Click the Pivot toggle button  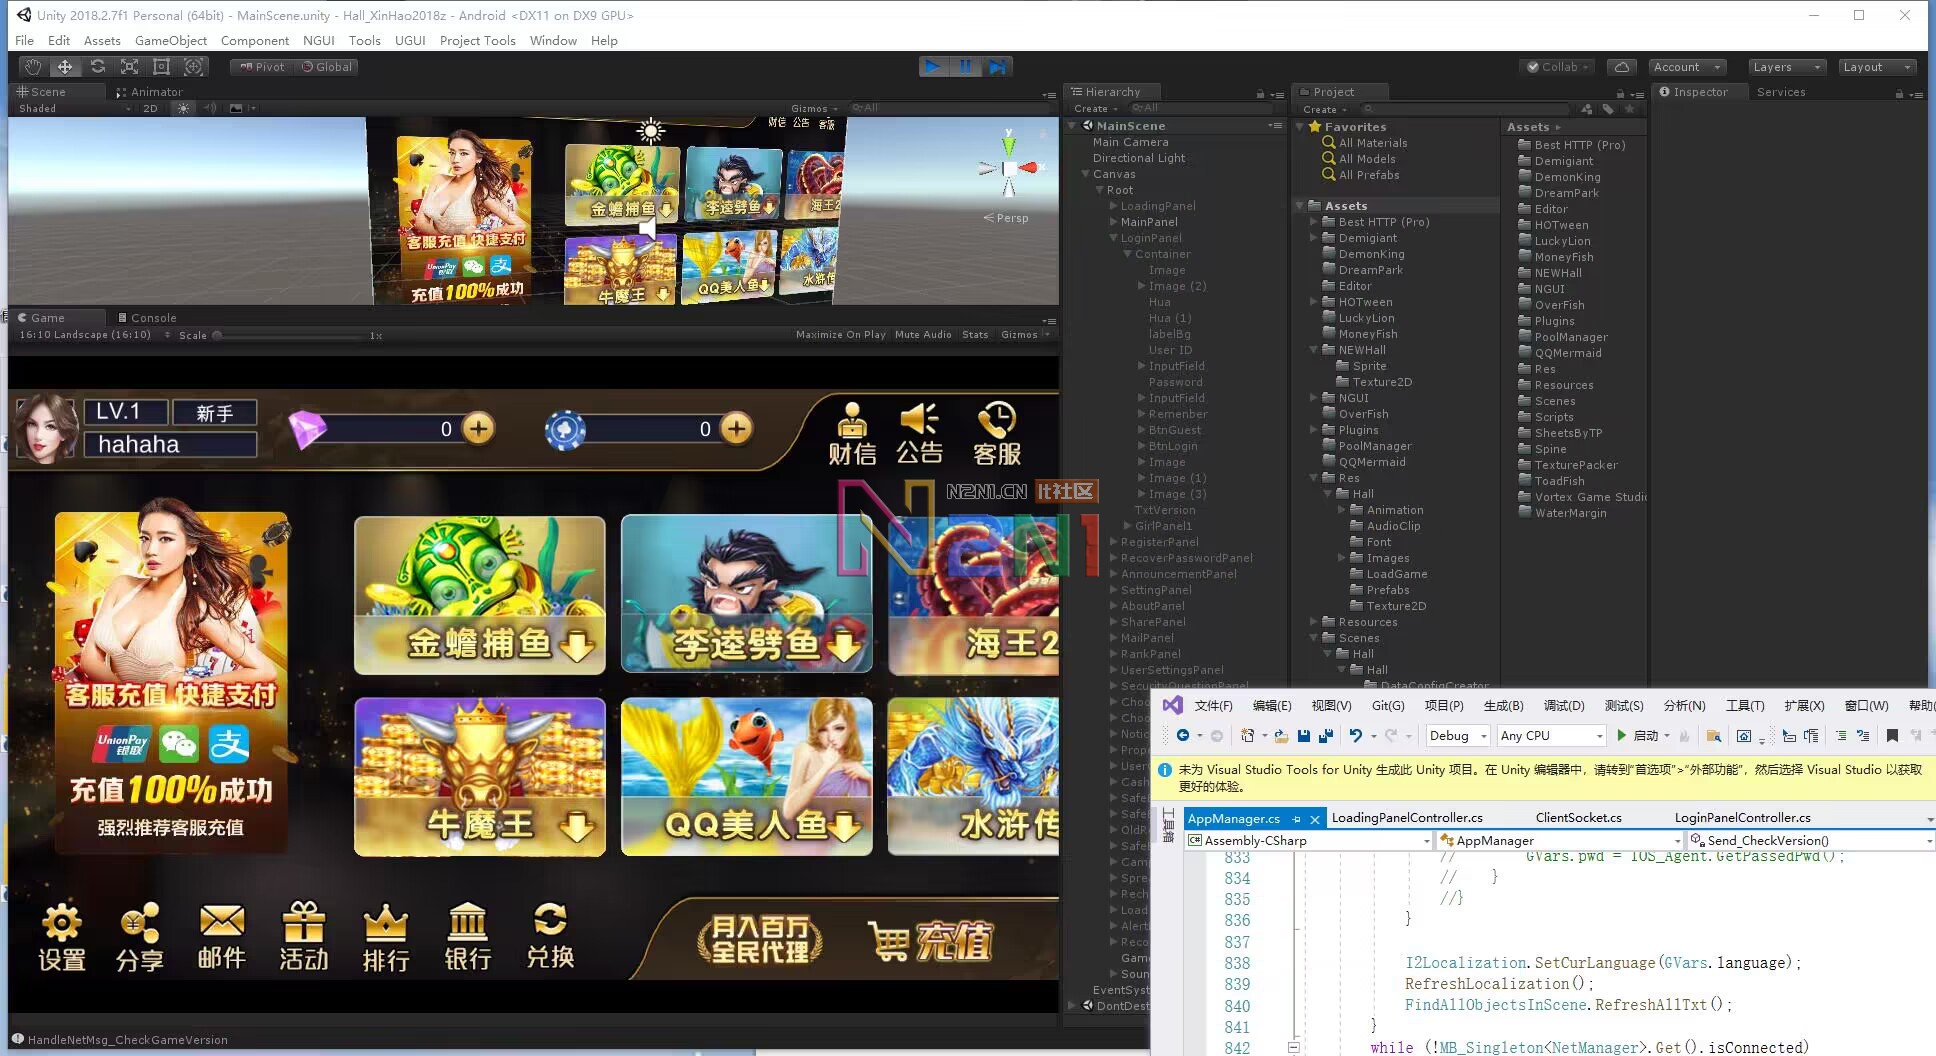tap(262, 67)
